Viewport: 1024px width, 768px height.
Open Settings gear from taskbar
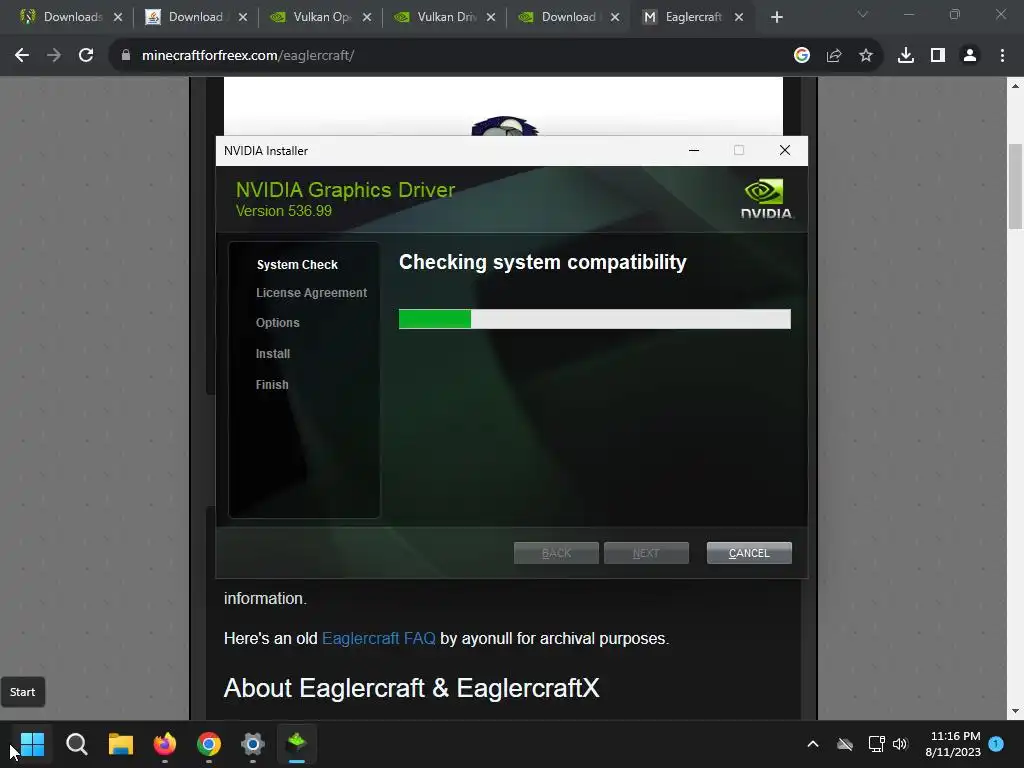click(x=253, y=744)
